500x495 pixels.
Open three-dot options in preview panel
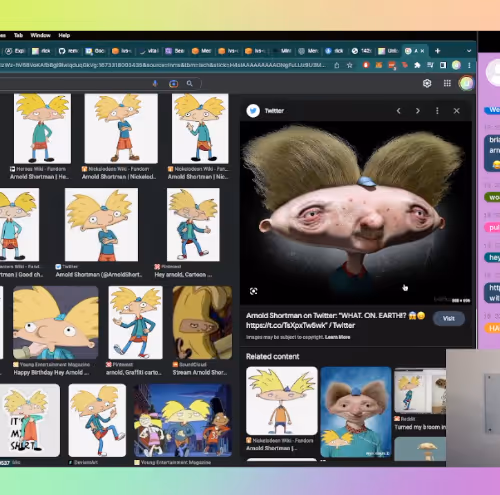point(437,111)
